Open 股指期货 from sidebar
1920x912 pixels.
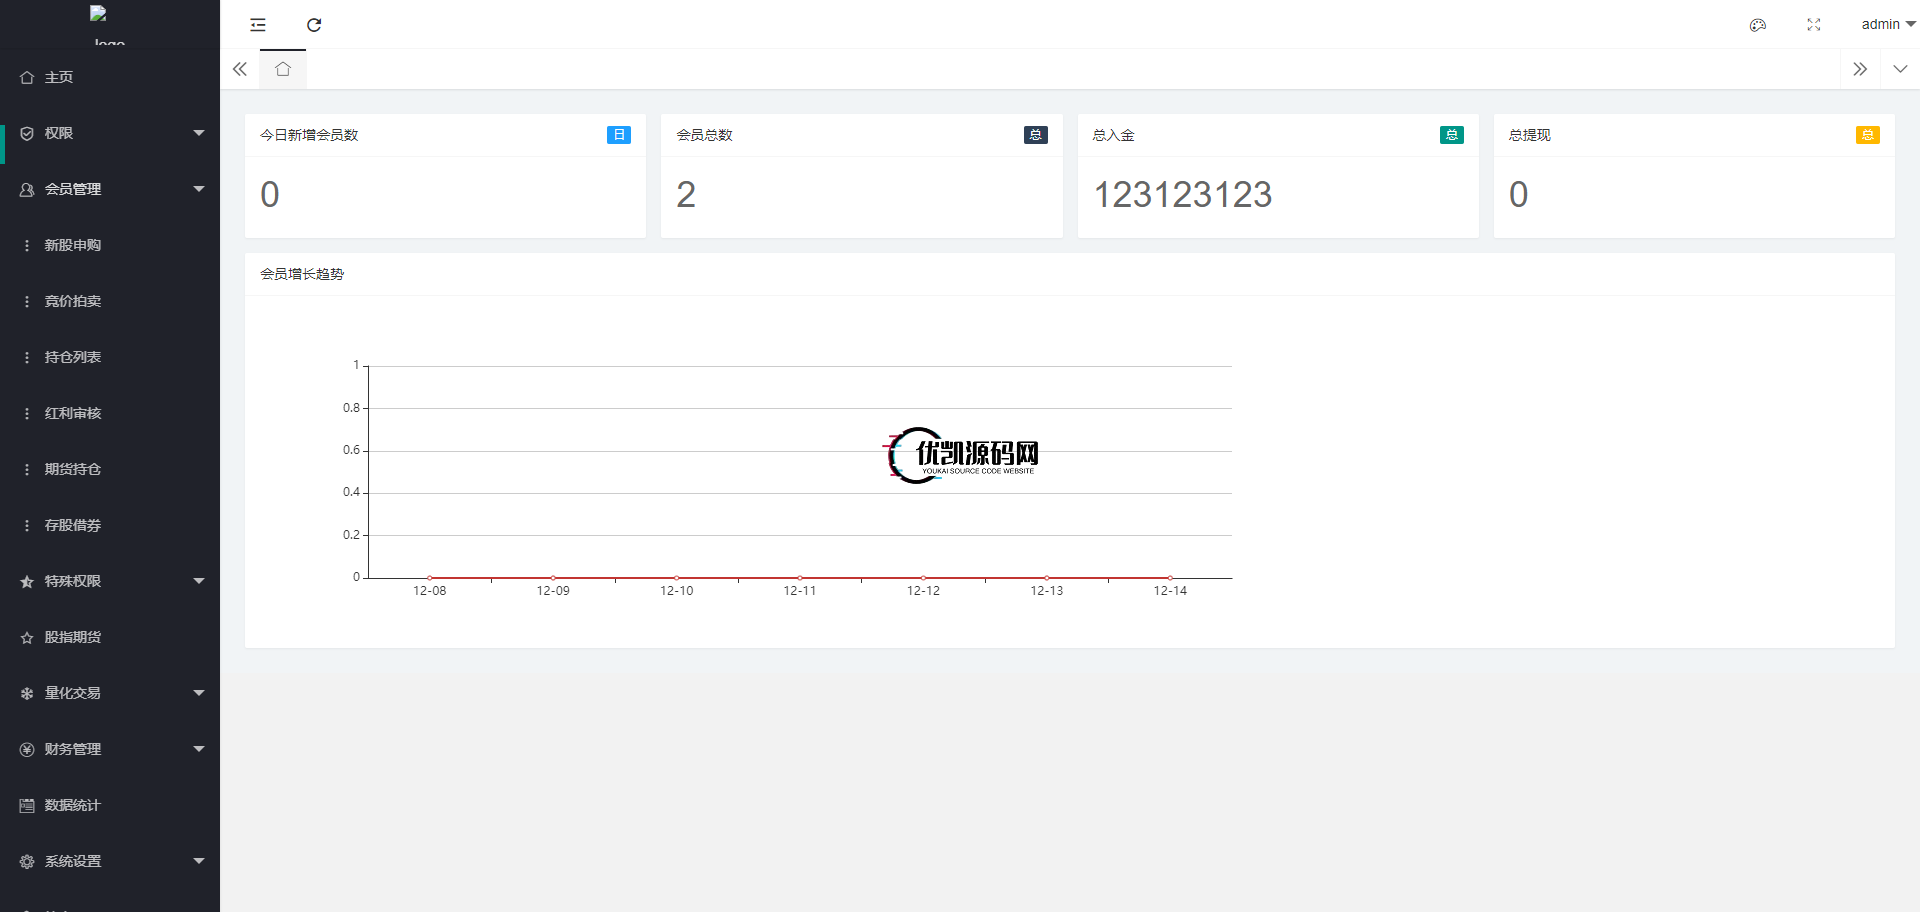pyautogui.click(x=72, y=637)
